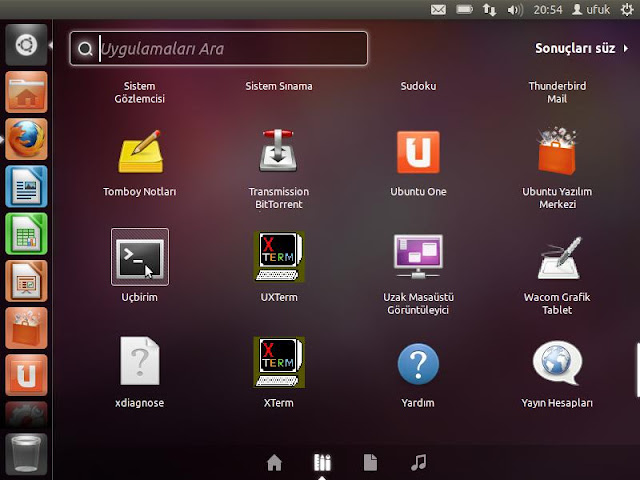
Task: Switch to the Files lens tab
Action: (370, 462)
